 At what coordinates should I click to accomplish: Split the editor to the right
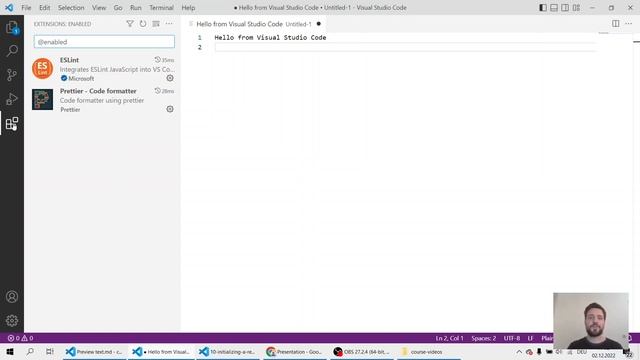pos(616,24)
